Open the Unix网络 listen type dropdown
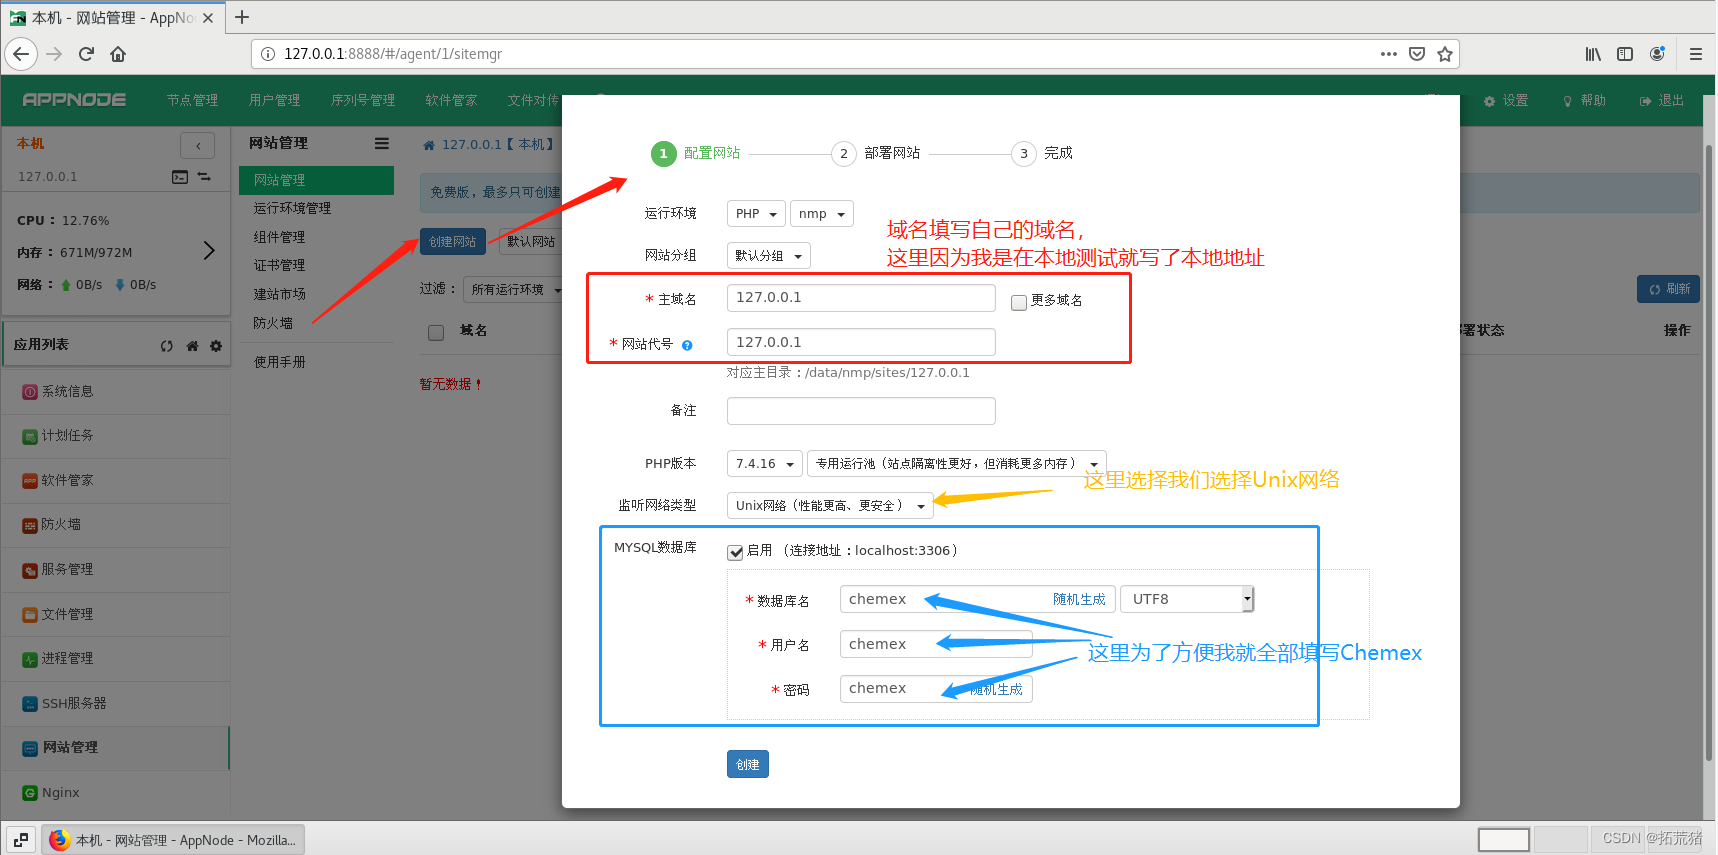This screenshot has width=1718, height=855. [830, 506]
